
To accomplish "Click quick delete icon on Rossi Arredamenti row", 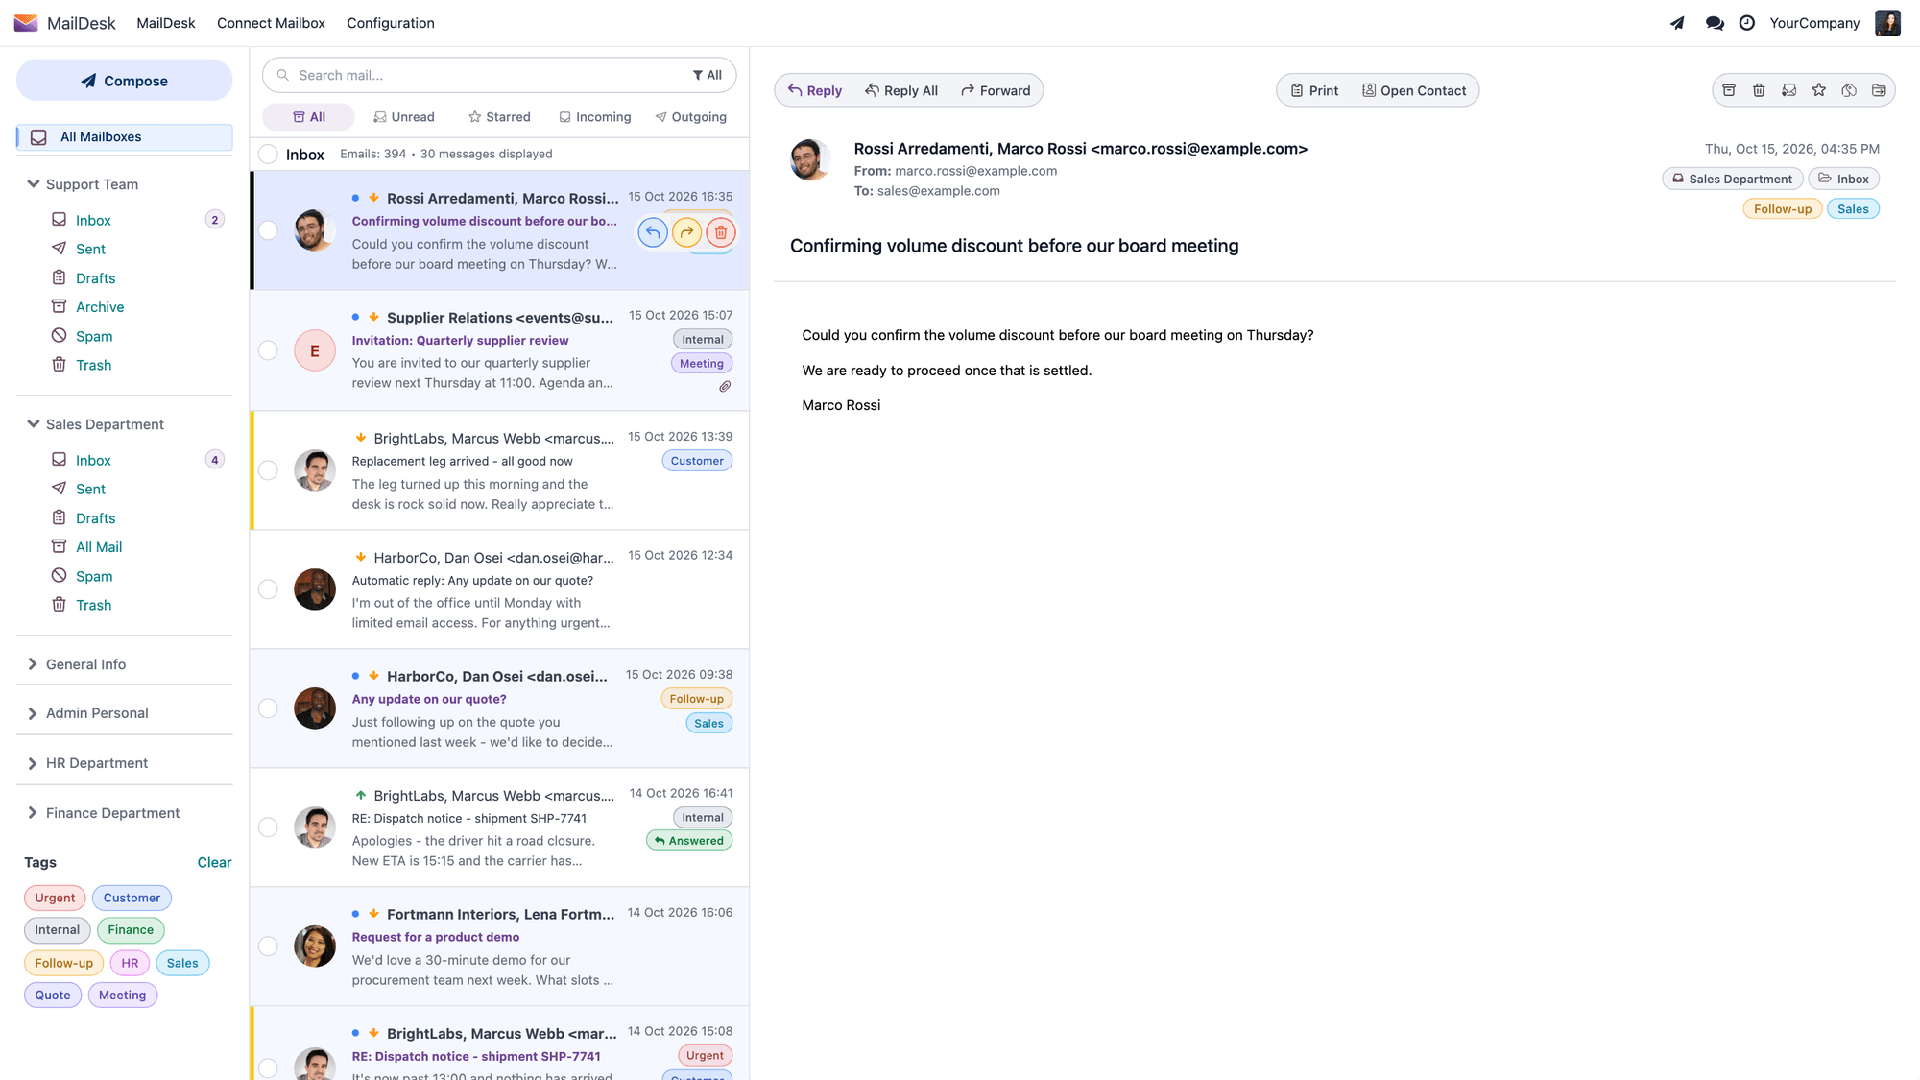I will (721, 233).
